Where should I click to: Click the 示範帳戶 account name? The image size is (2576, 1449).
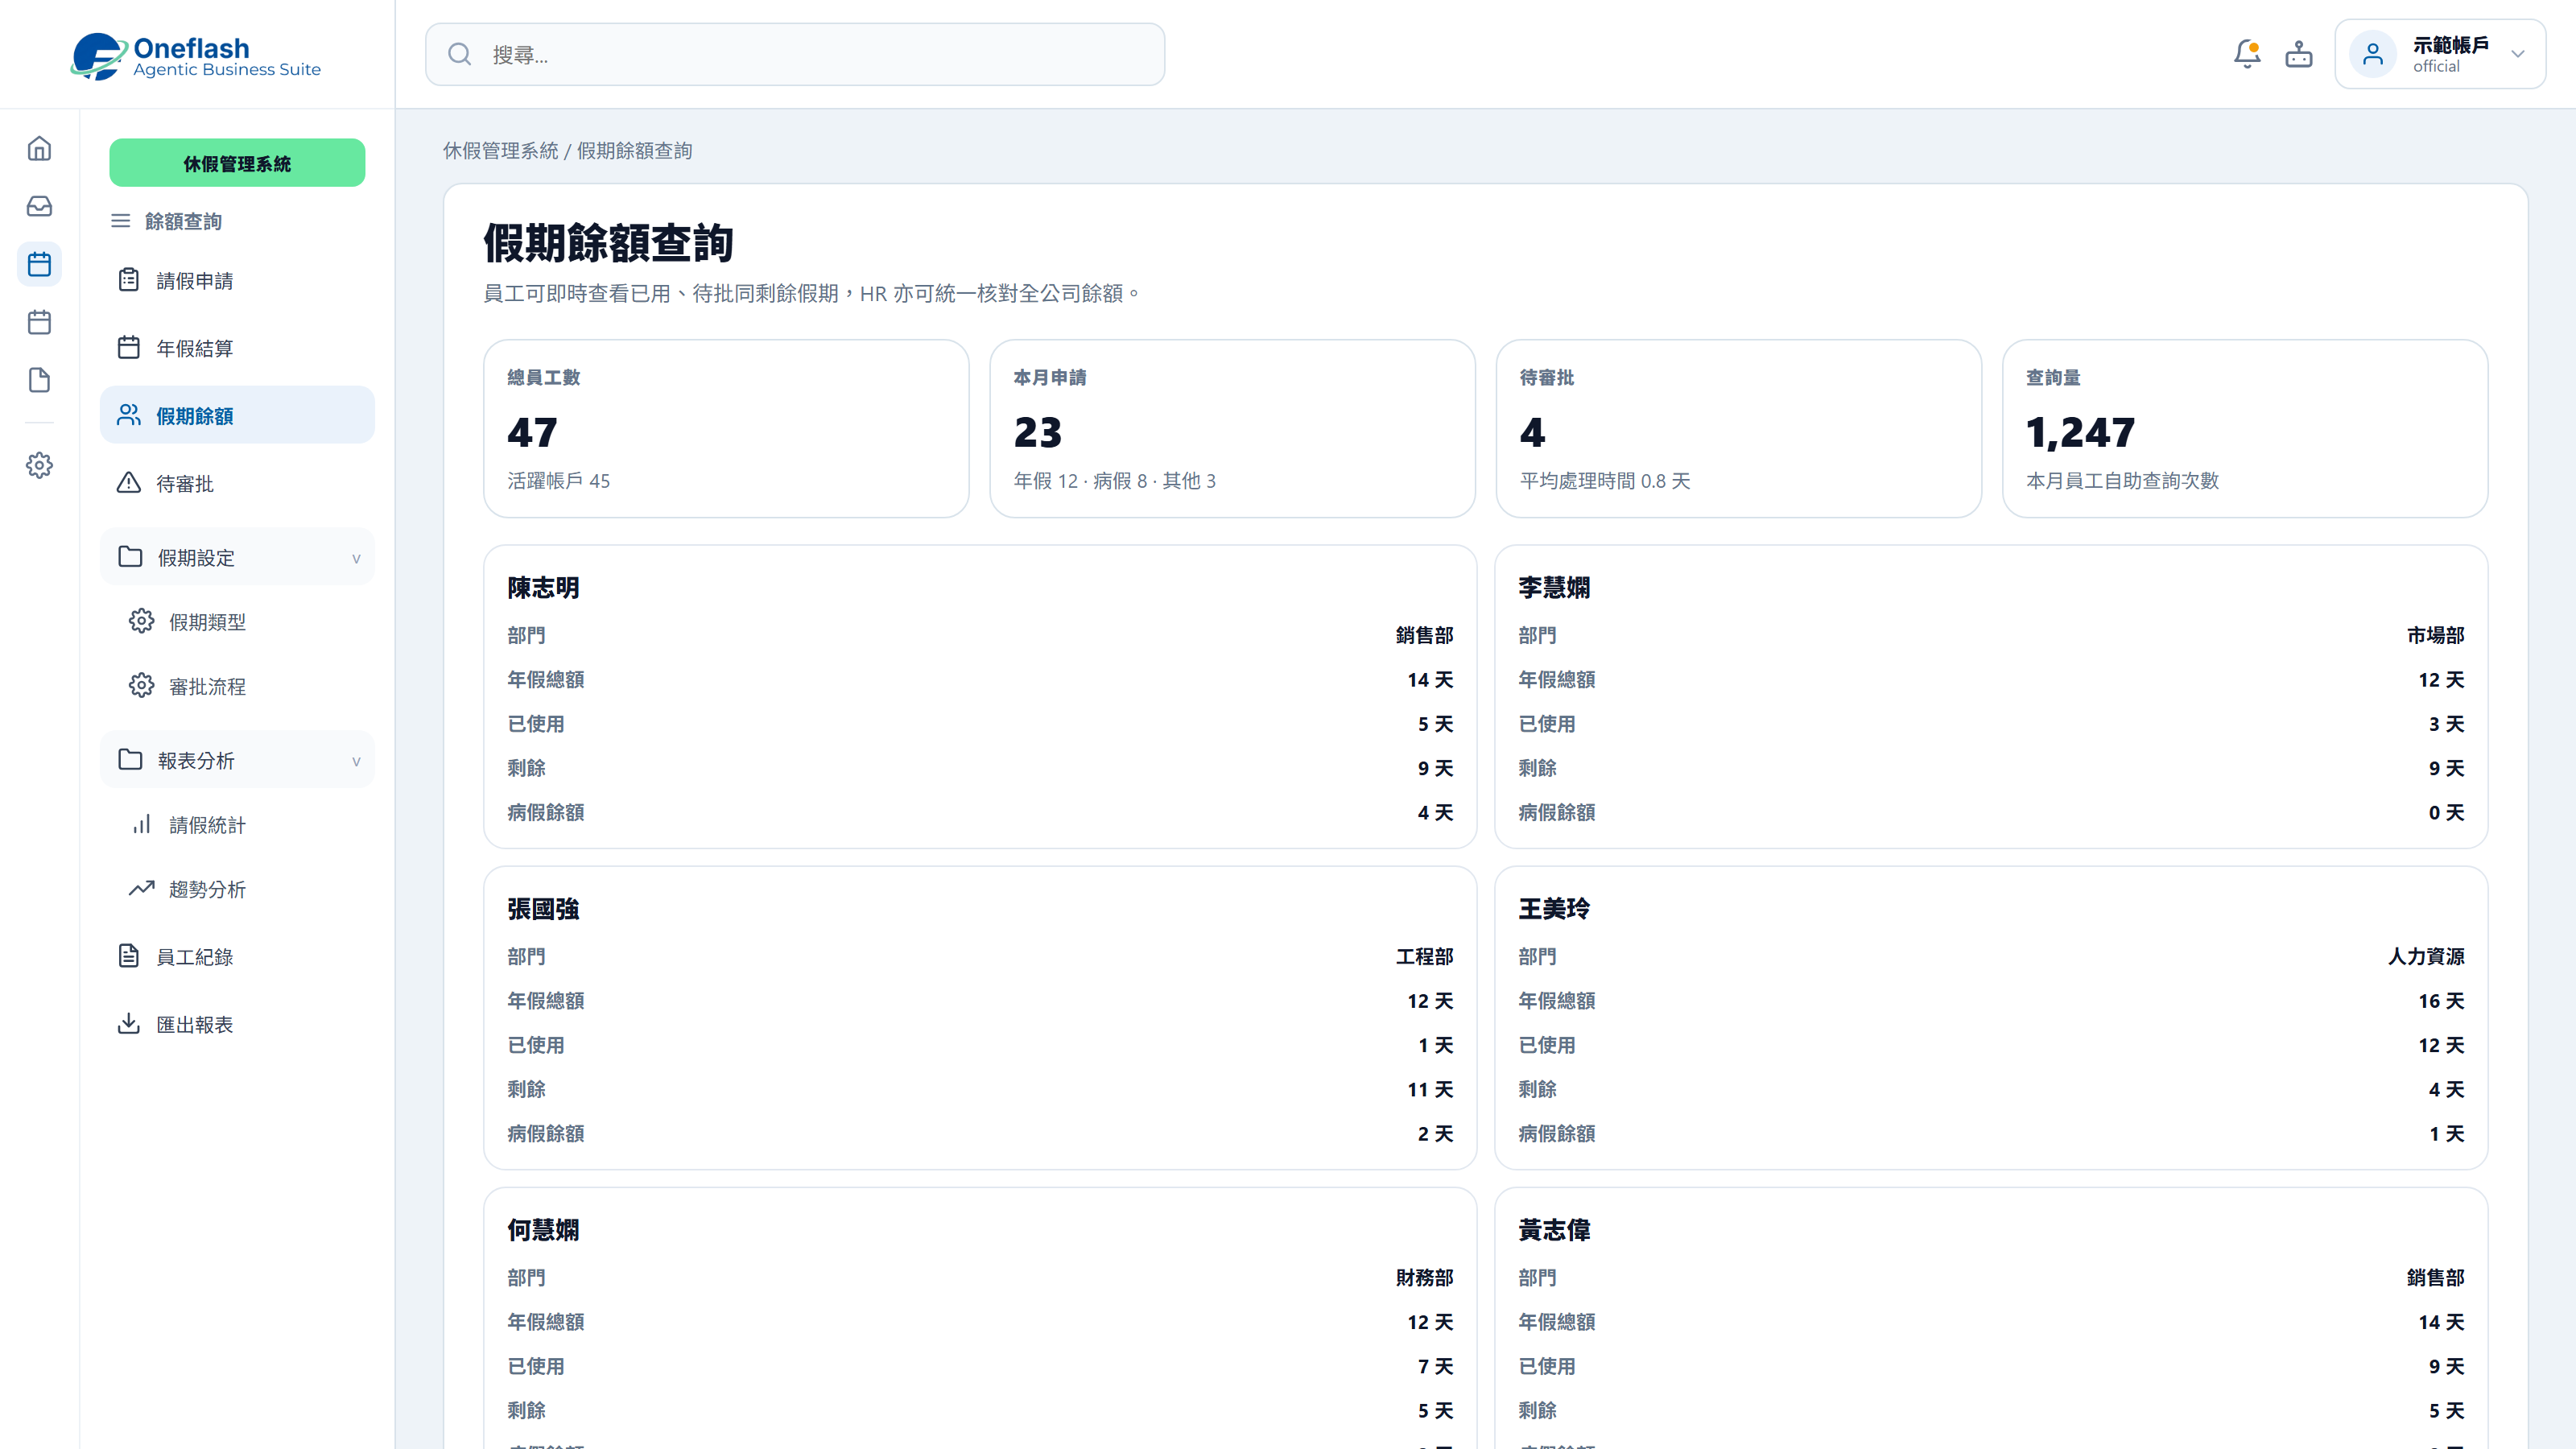point(2450,45)
